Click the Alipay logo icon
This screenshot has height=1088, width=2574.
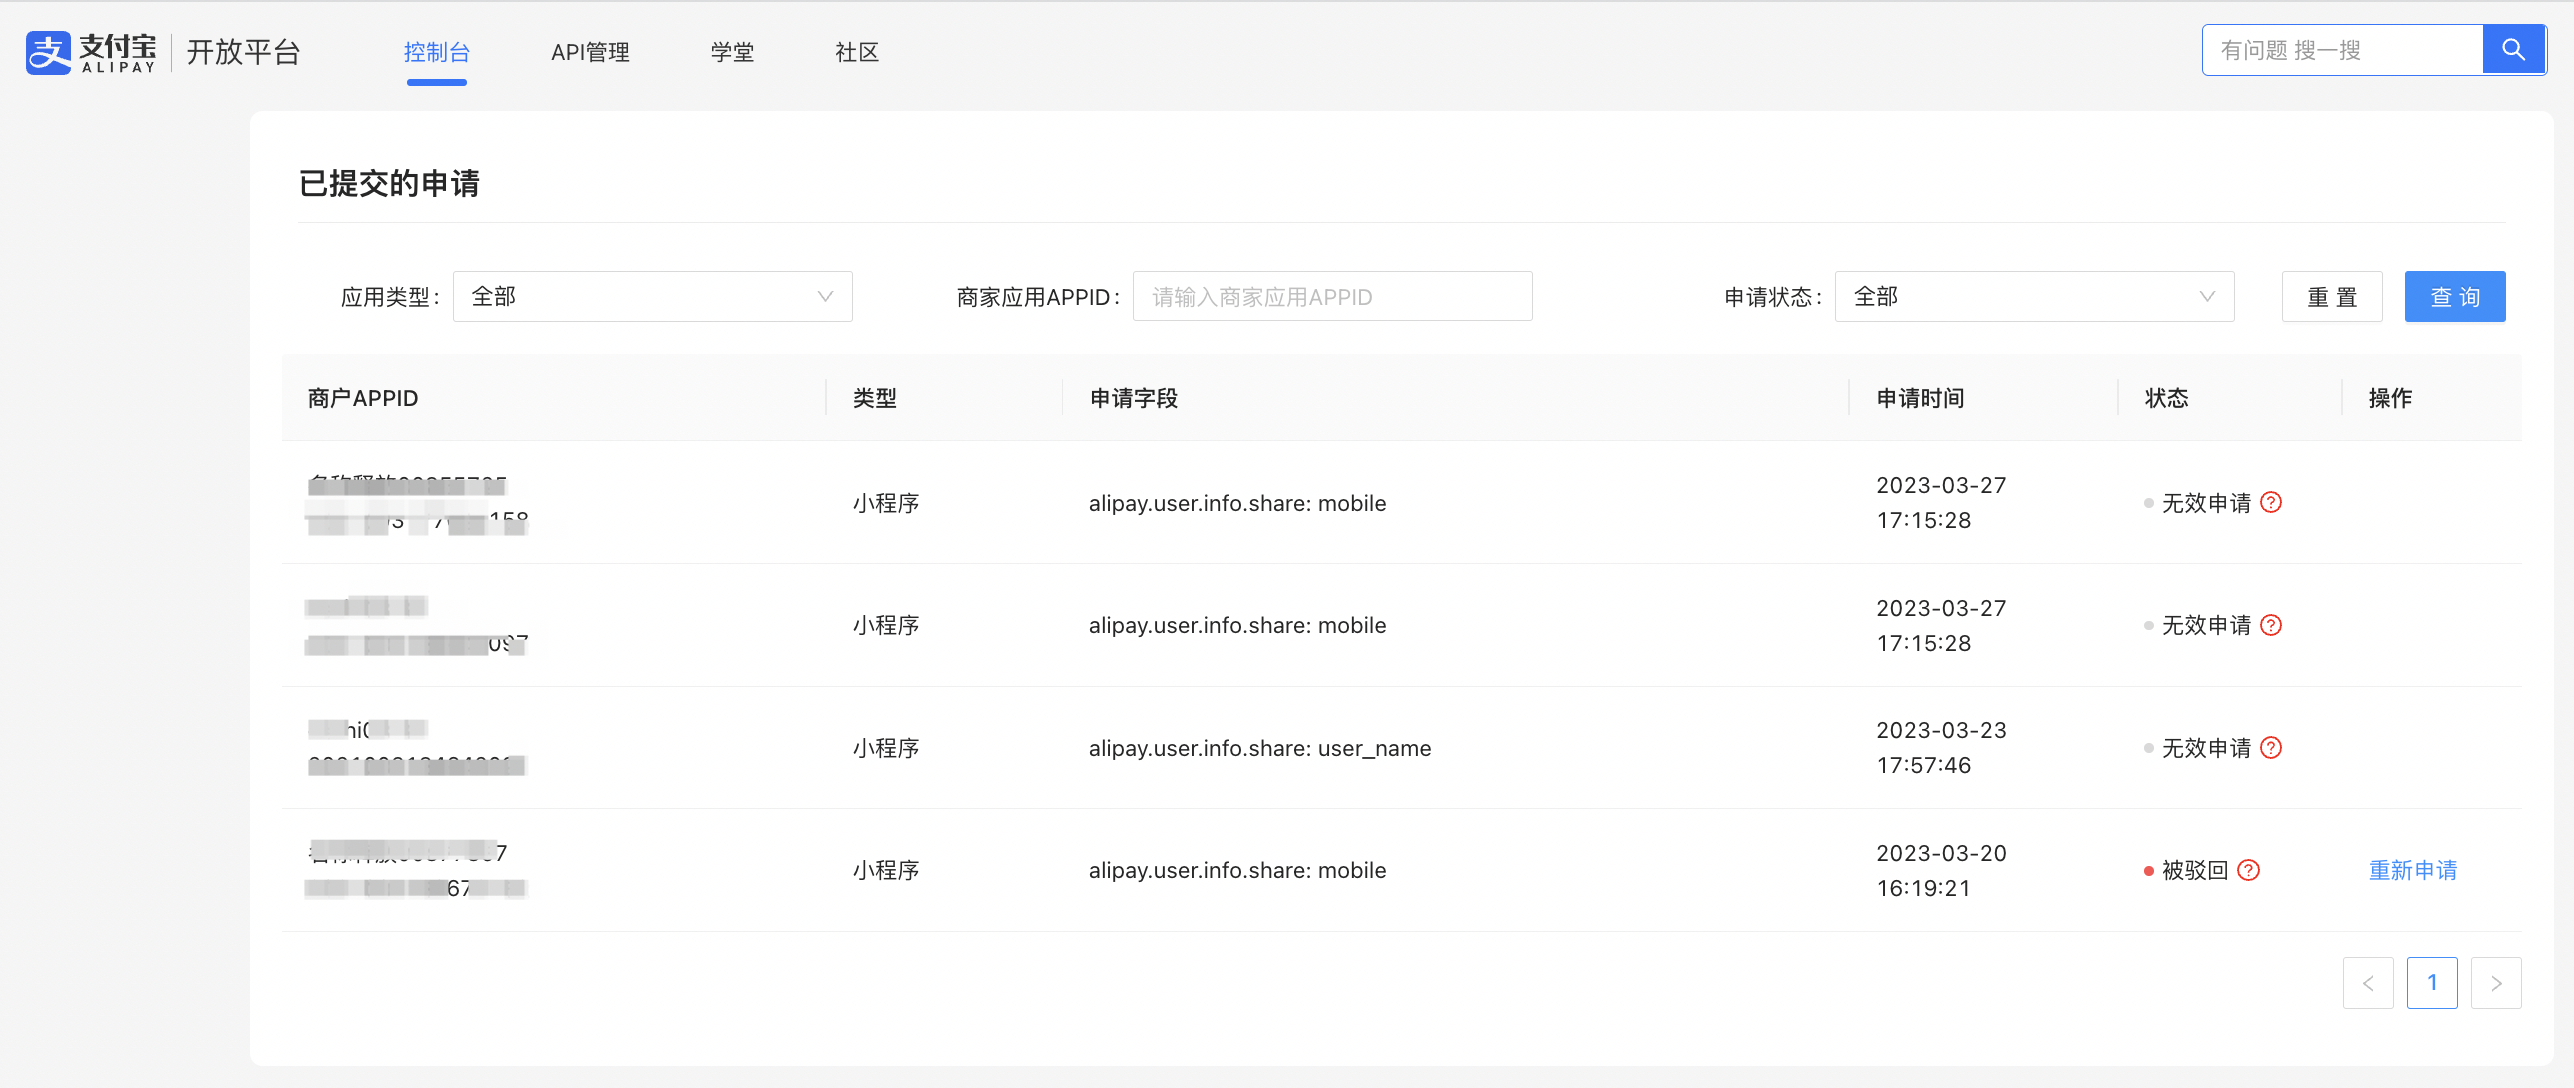[48, 52]
